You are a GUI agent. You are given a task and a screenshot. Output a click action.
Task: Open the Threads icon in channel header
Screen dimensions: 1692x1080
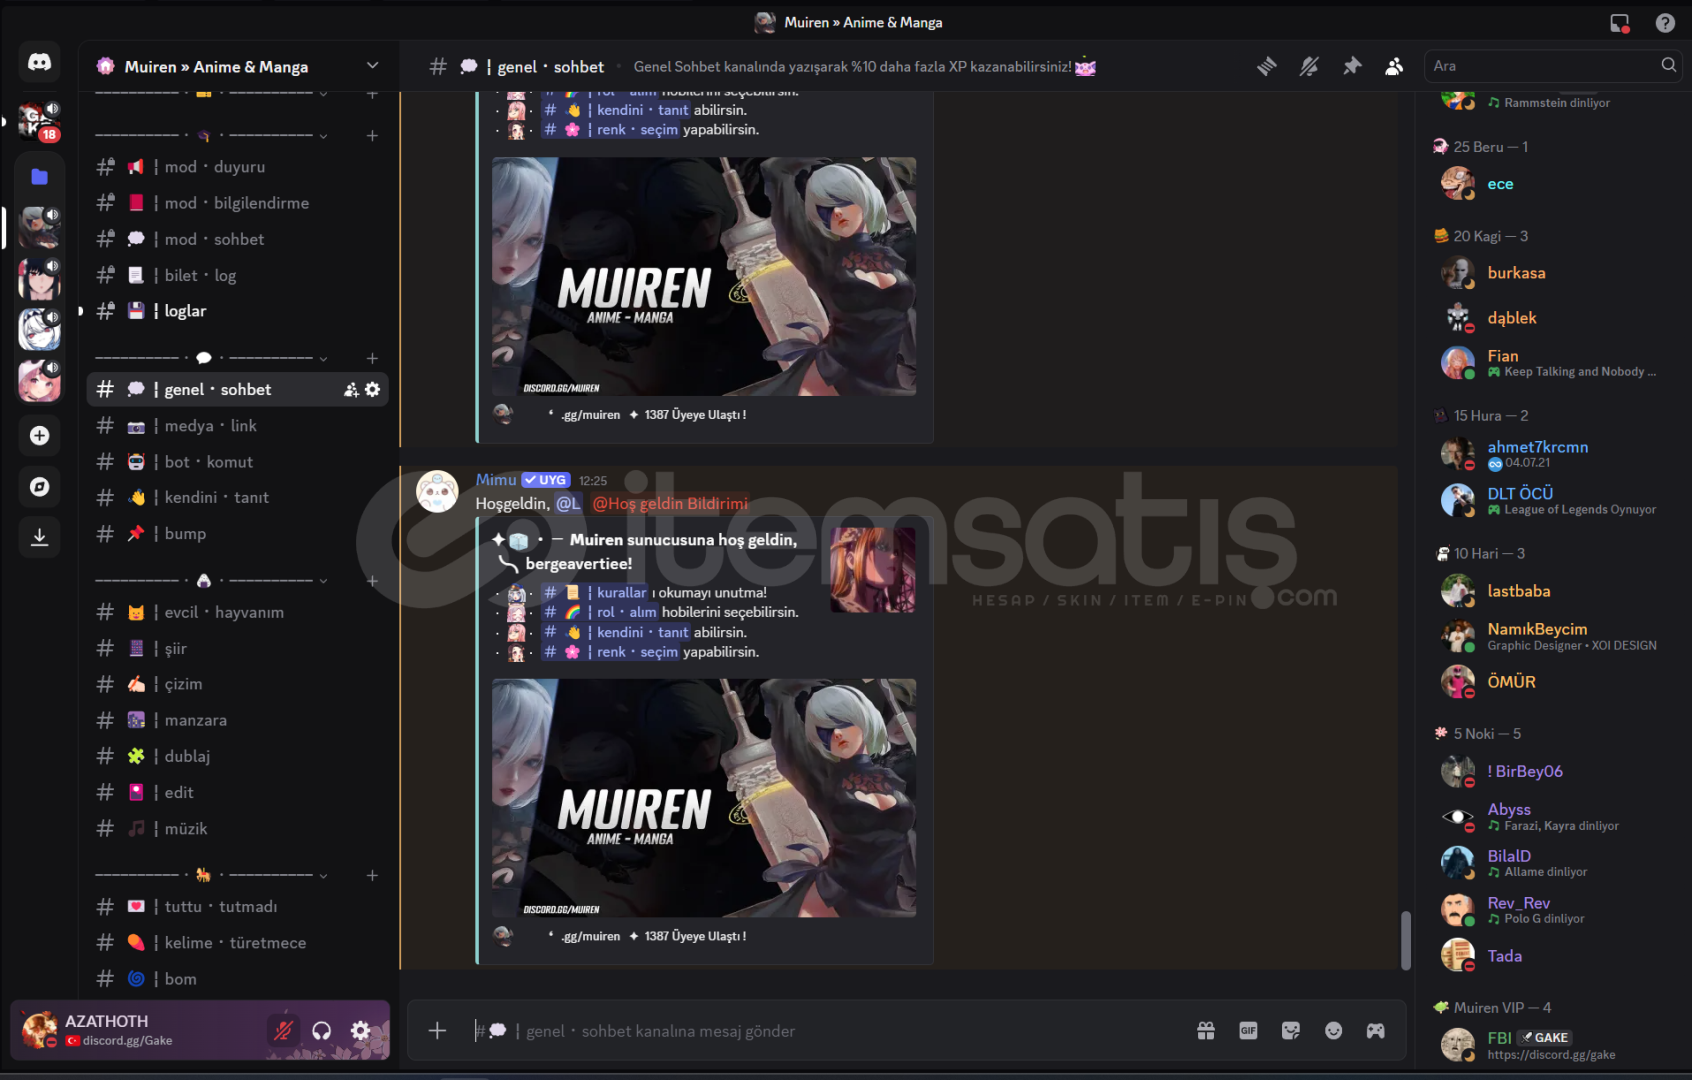point(1267,66)
